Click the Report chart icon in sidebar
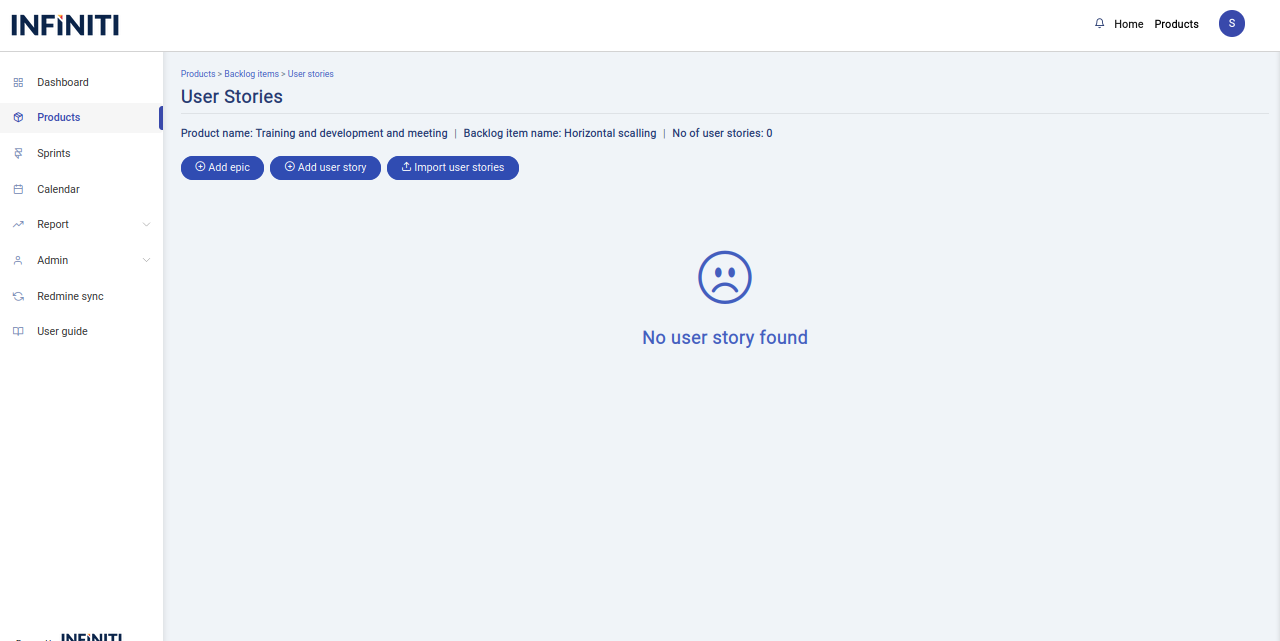The image size is (1280, 641). coord(18,225)
